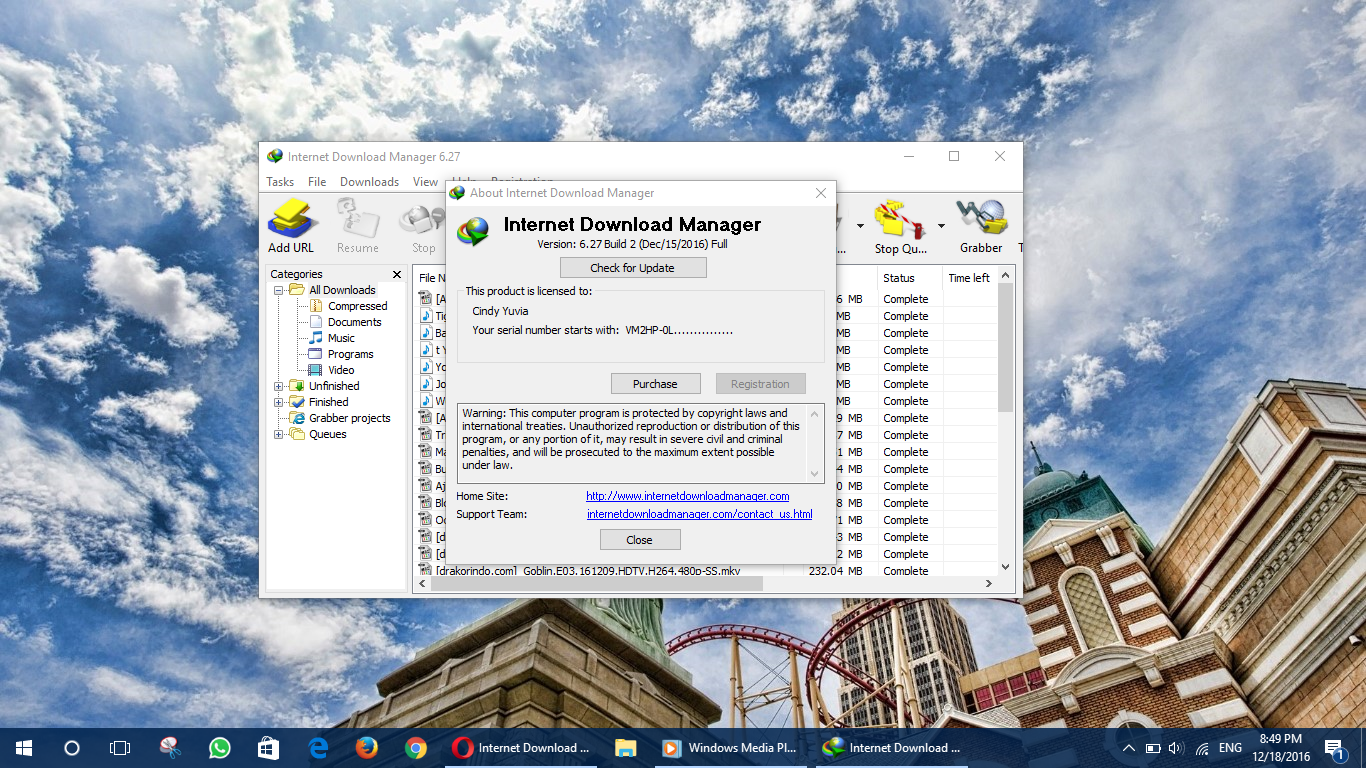The height and width of the screenshot is (768, 1366).
Task: Click the Cortana search circle on taskbar
Action: click(x=72, y=747)
